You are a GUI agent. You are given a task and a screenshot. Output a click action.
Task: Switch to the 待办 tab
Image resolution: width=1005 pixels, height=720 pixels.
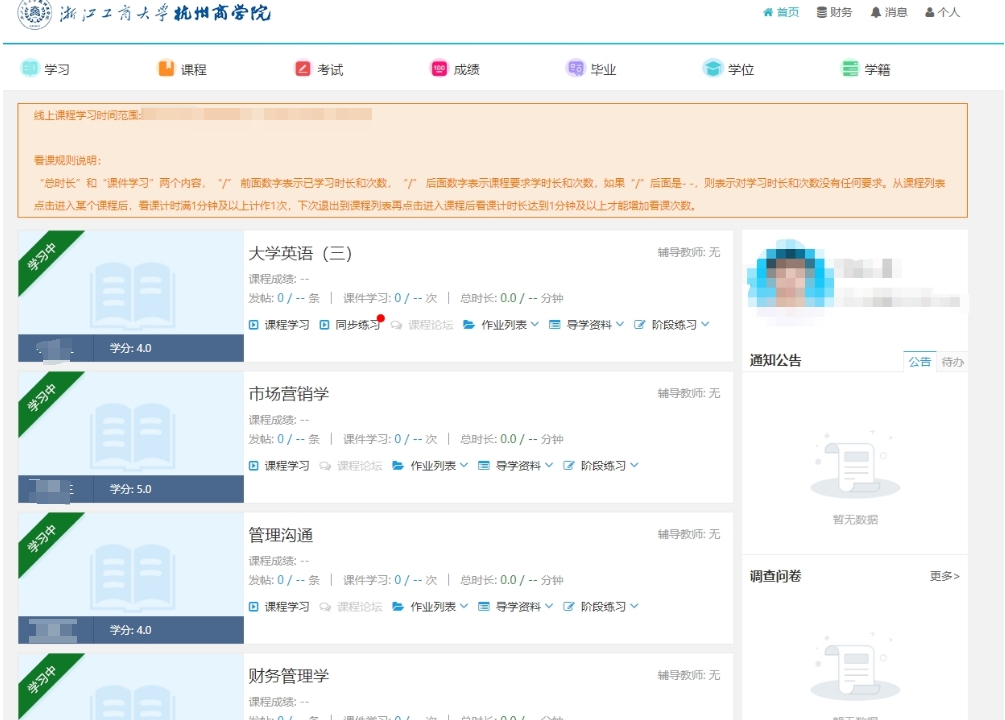(x=952, y=362)
